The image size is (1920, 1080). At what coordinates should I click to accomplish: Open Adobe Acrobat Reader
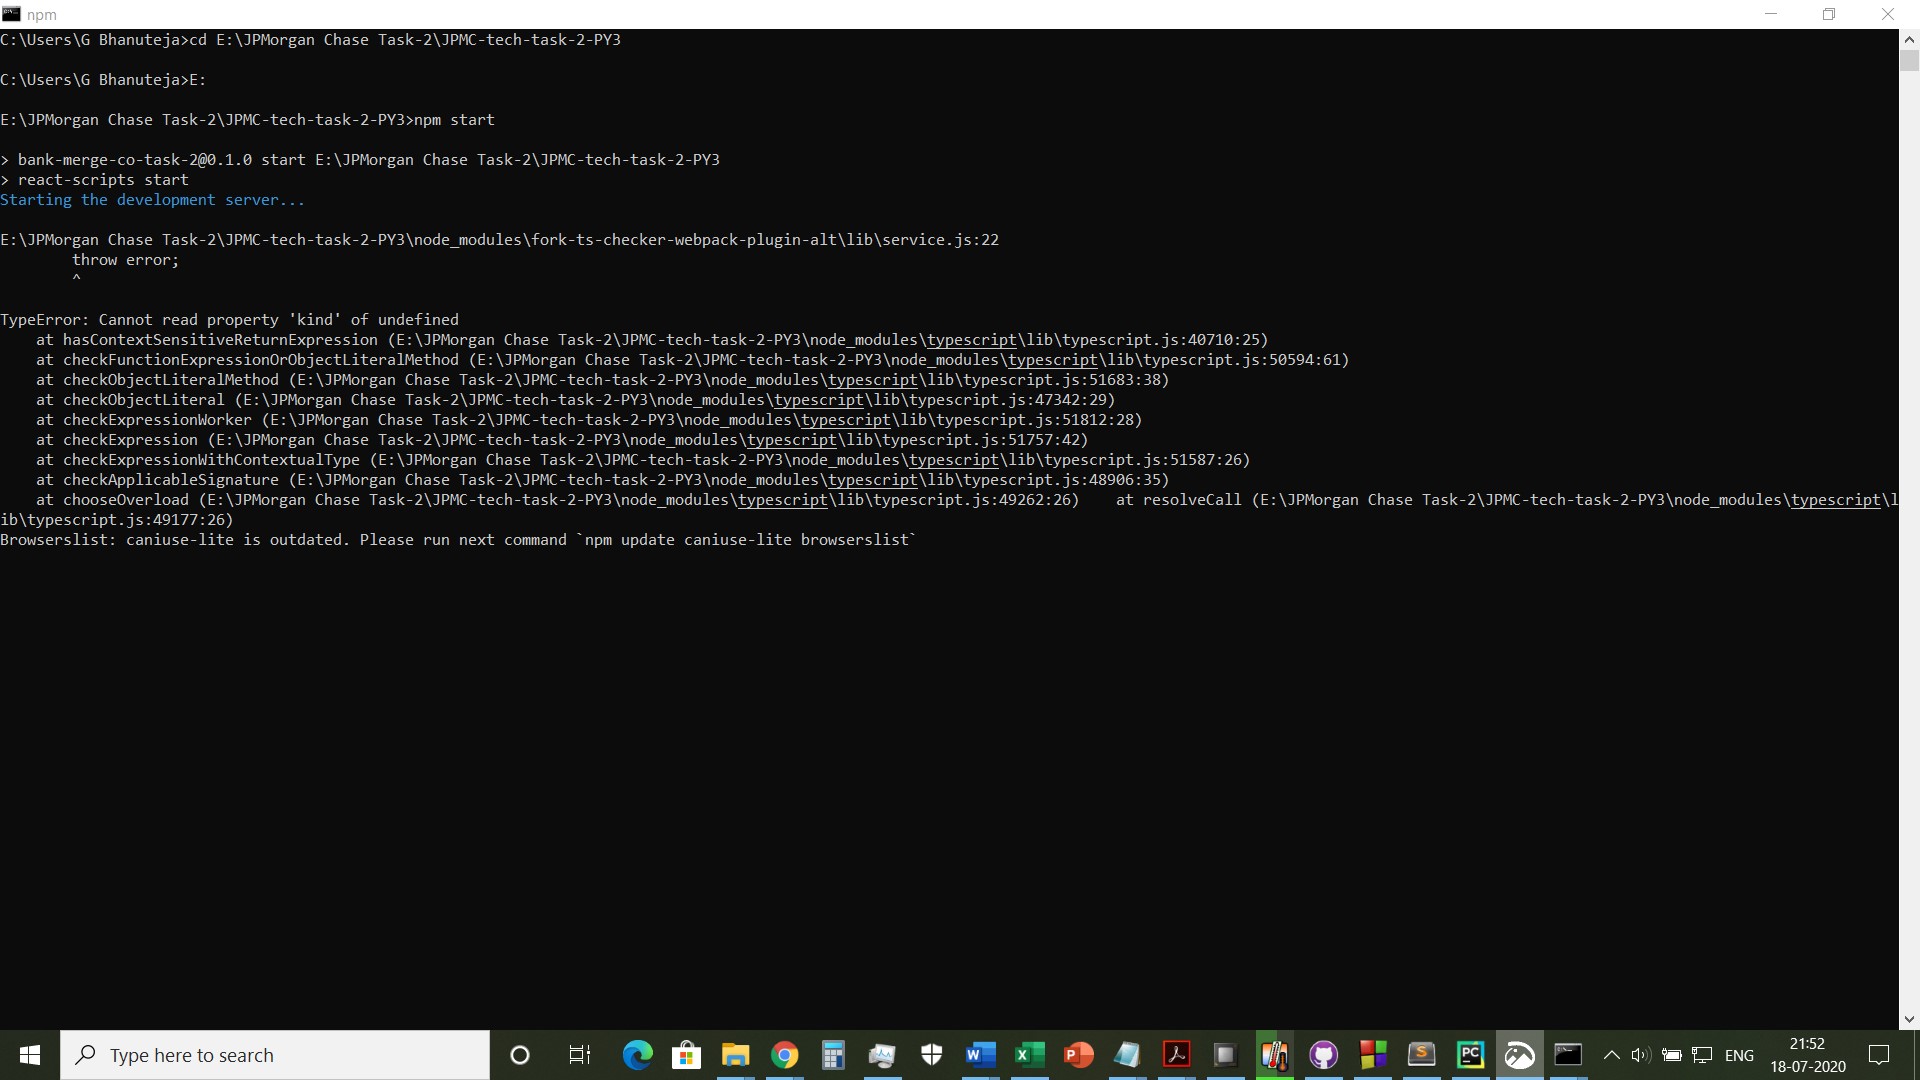(x=1176, y=1055)
